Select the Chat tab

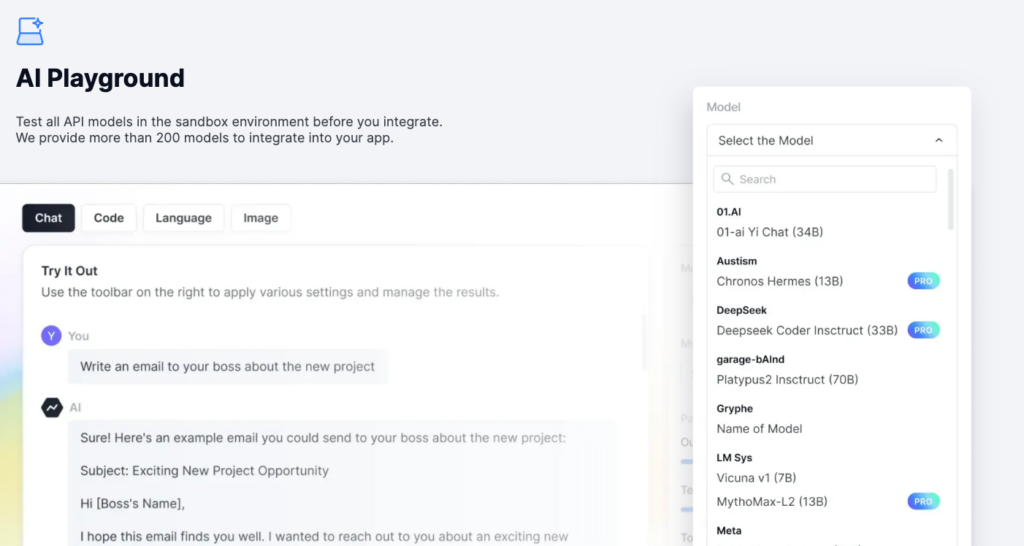48,218
